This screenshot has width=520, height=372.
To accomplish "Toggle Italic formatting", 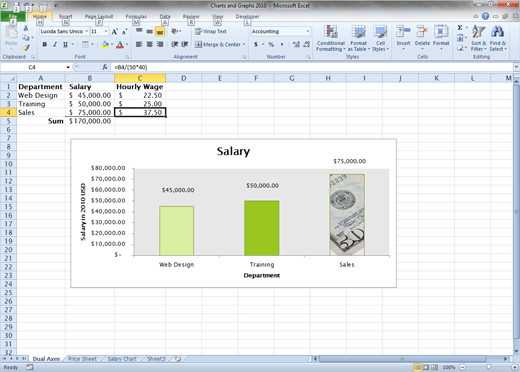I will click(55, 44).
